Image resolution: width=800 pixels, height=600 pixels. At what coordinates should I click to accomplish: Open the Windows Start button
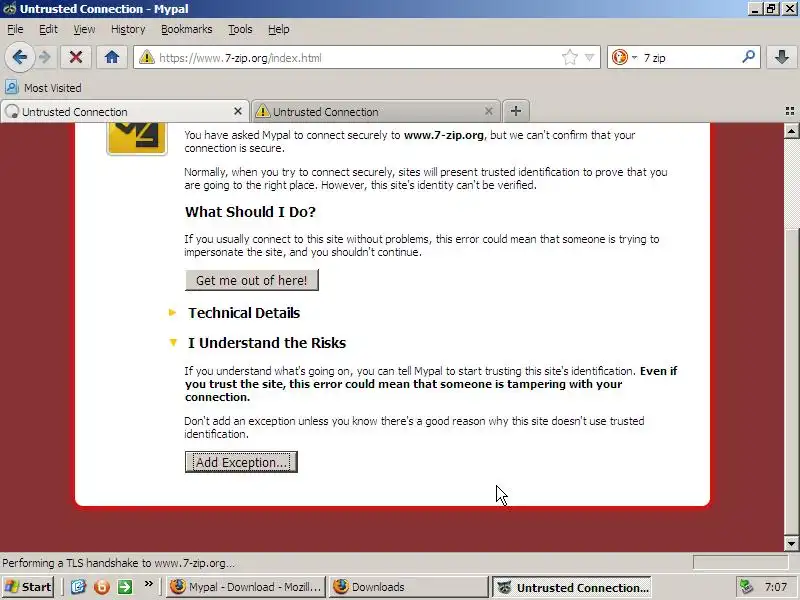[28, 587]
